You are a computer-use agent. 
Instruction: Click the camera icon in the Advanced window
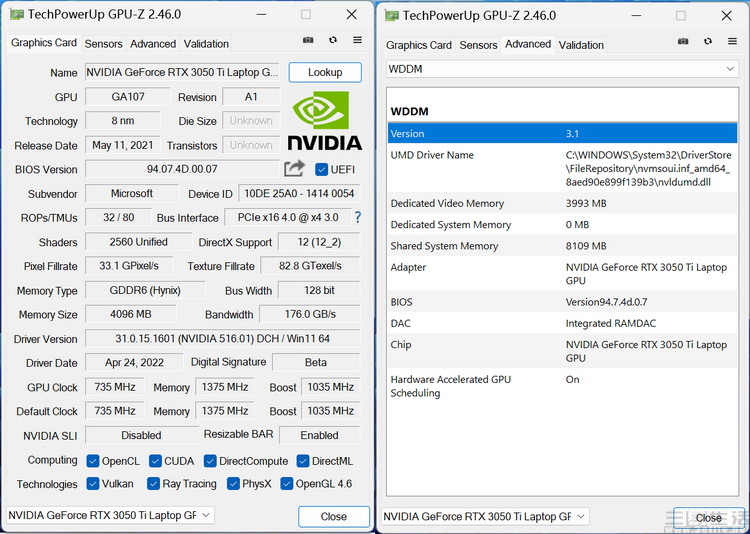coord(683,41)
